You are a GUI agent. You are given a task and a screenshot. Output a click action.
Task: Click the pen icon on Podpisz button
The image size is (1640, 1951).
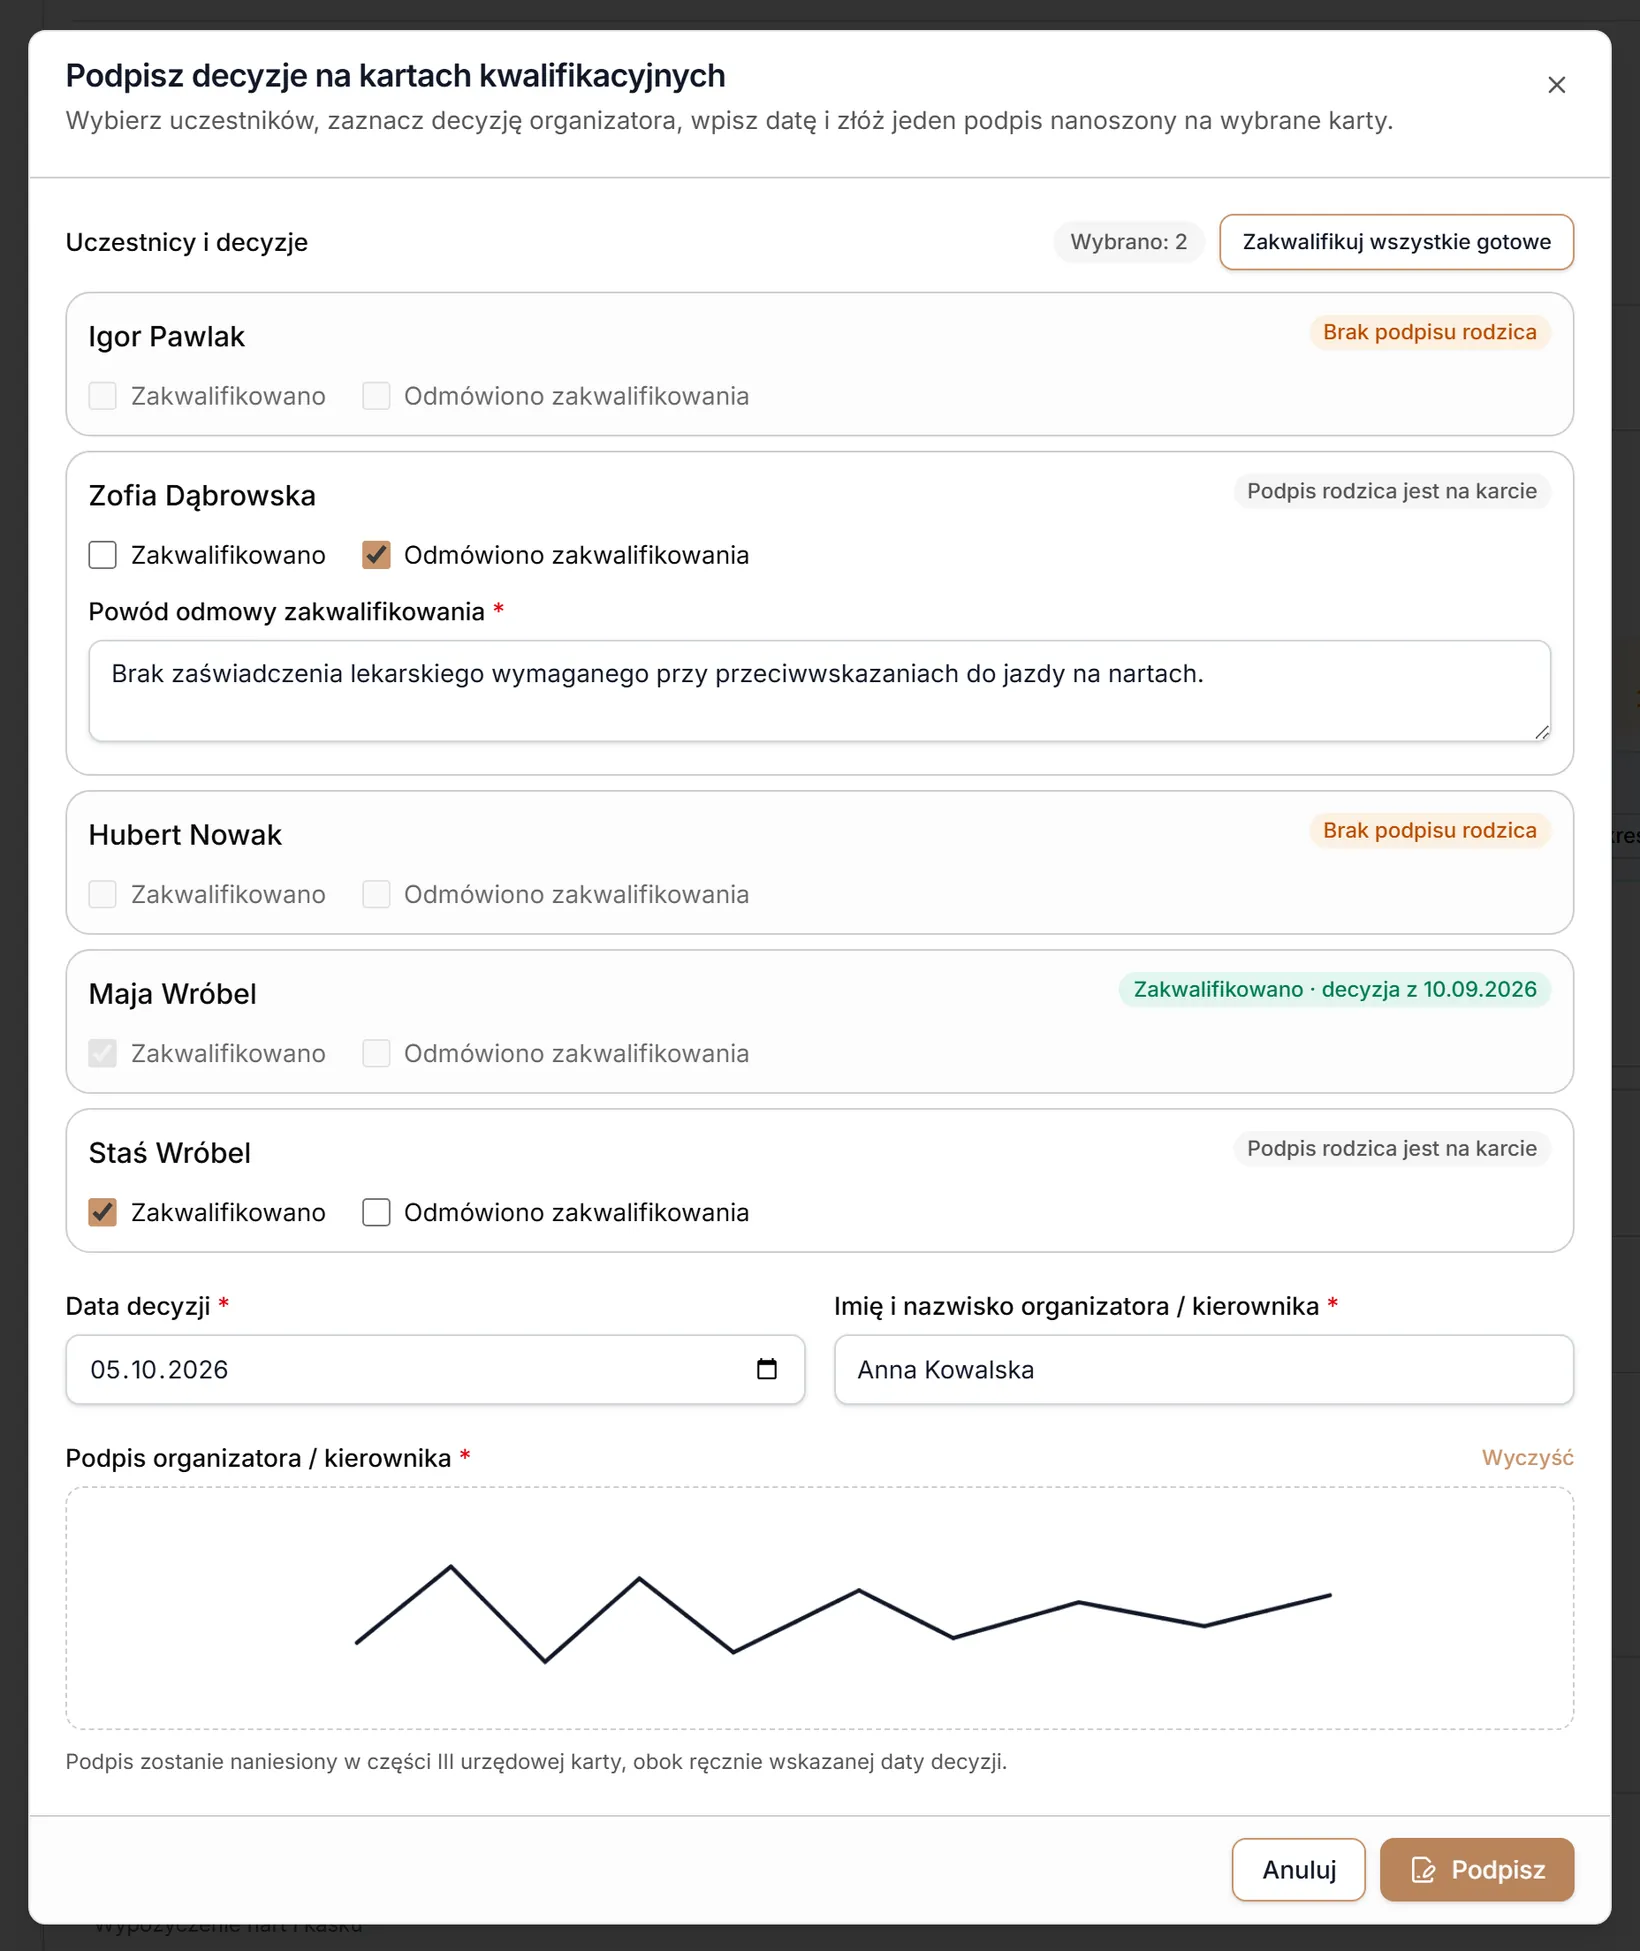click(x=1423, y=1870)
